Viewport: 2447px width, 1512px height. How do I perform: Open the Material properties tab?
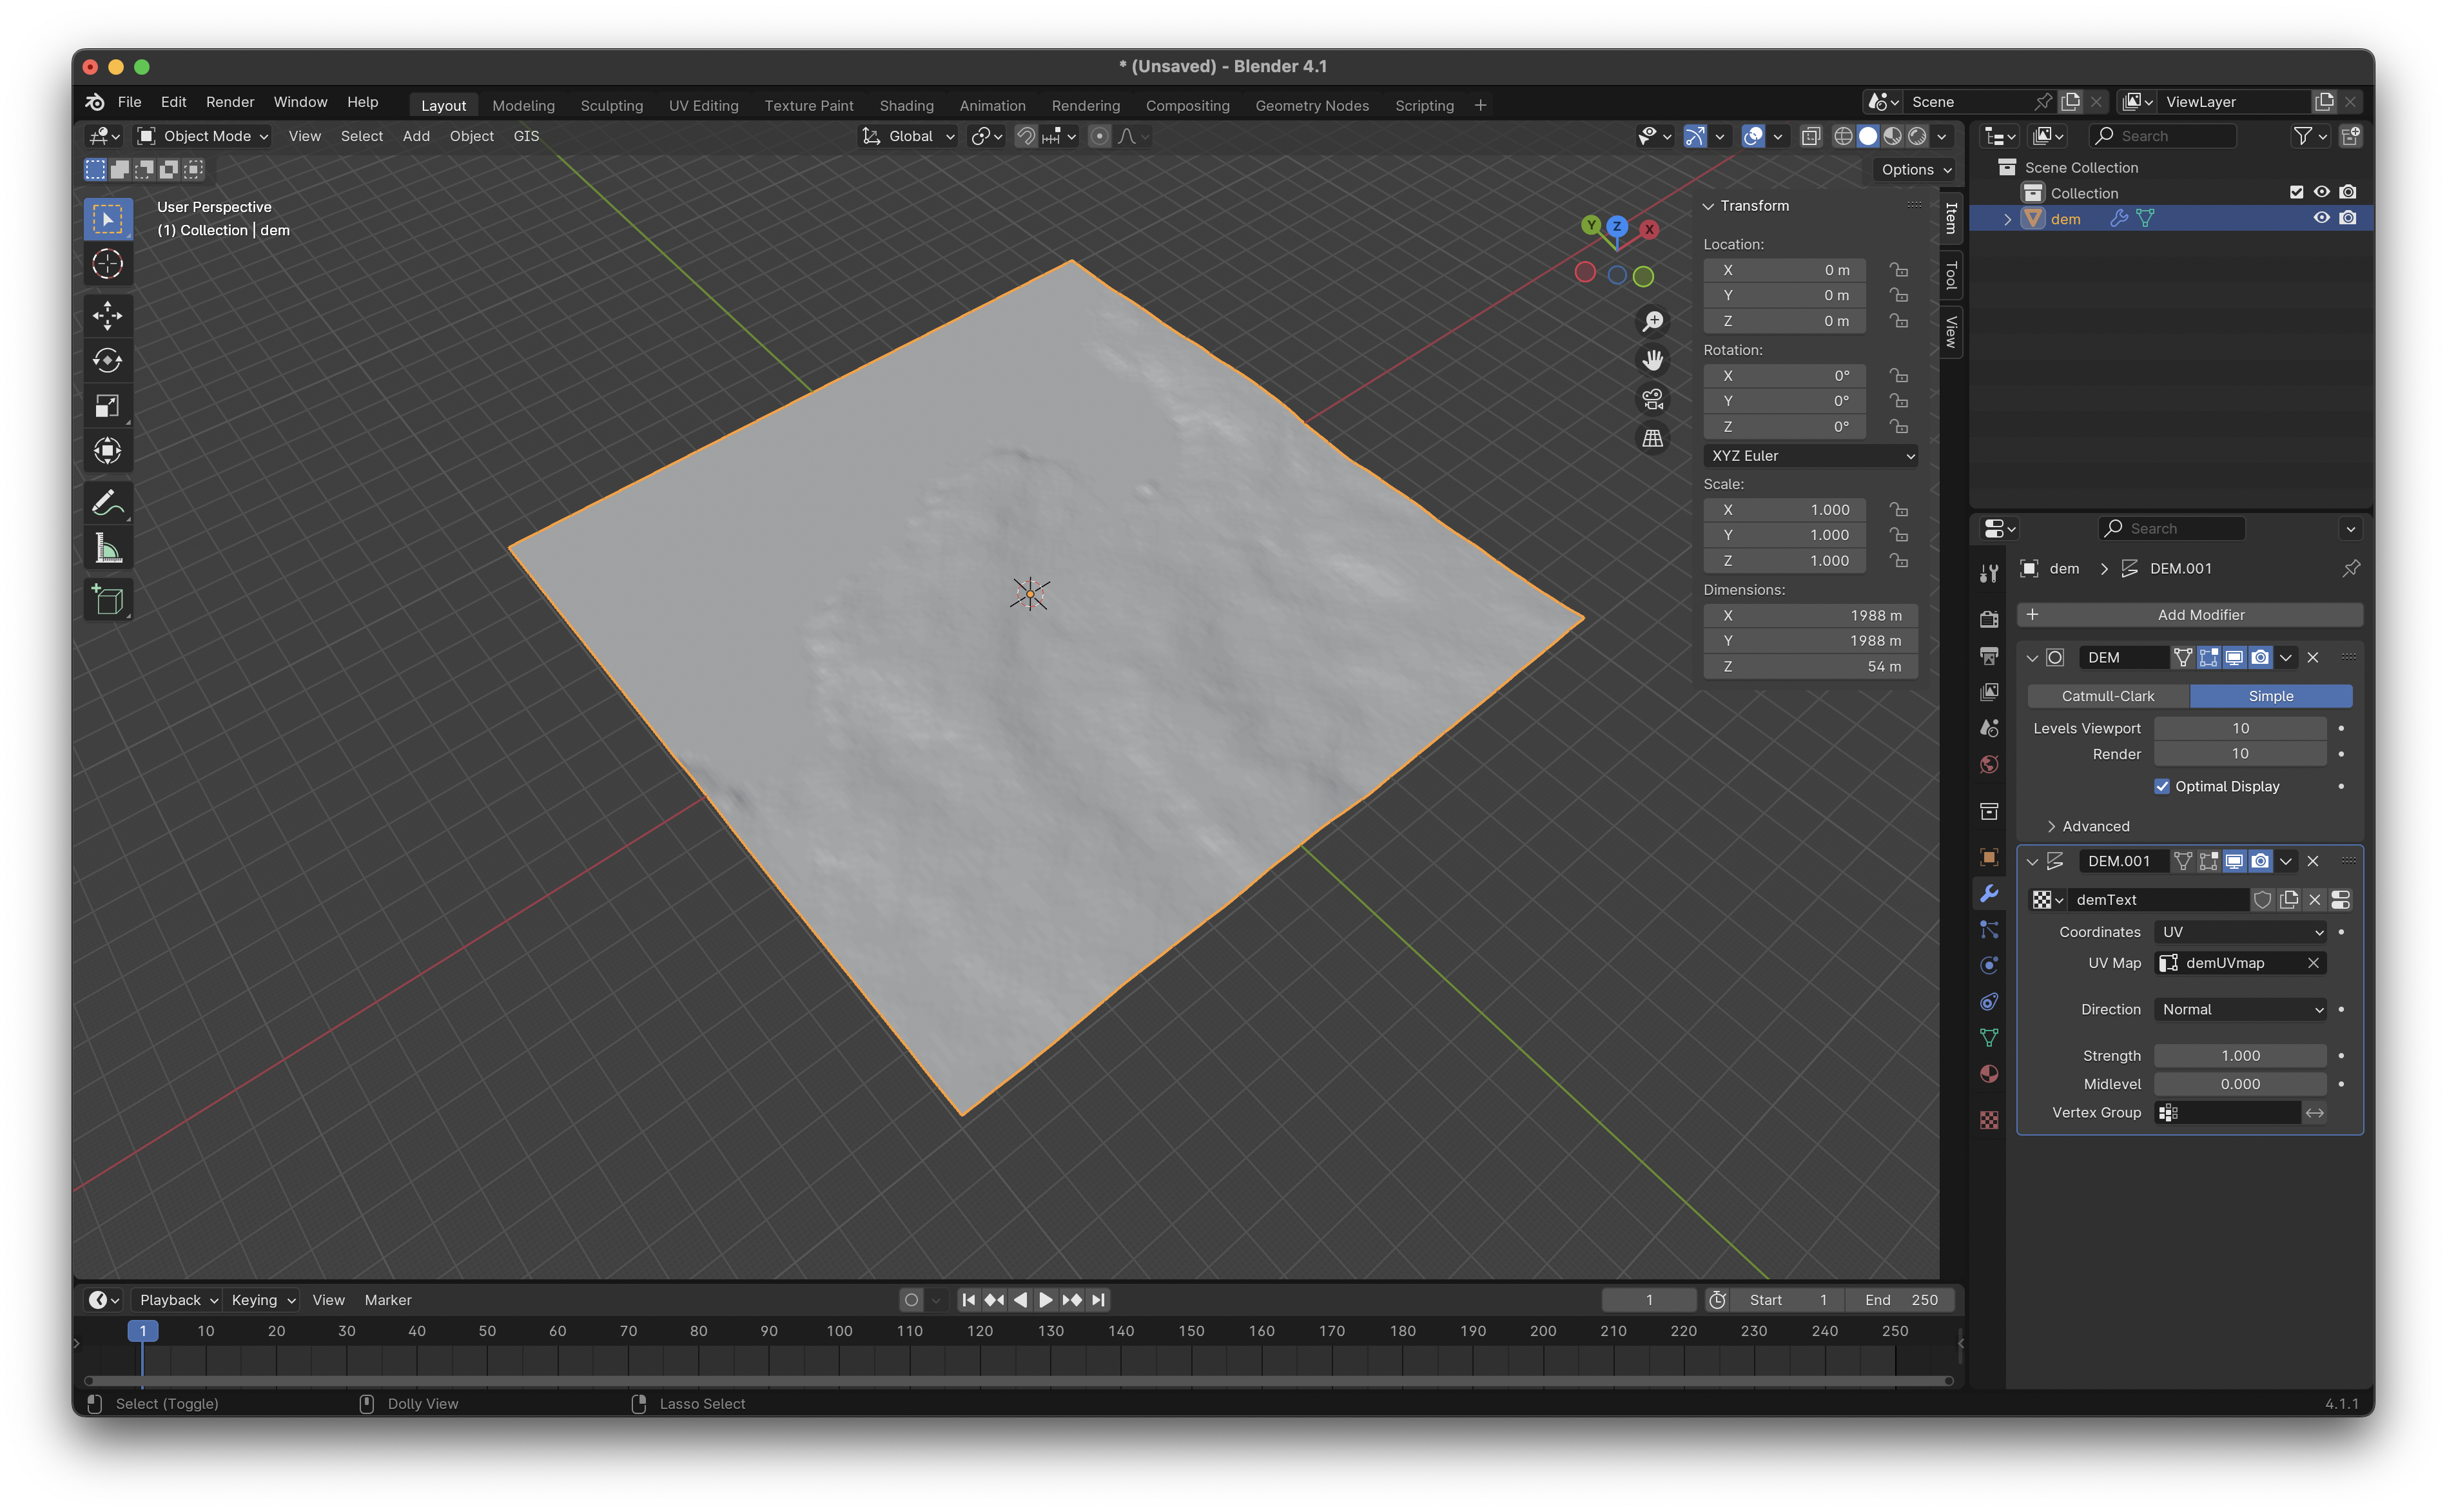1989,1074
